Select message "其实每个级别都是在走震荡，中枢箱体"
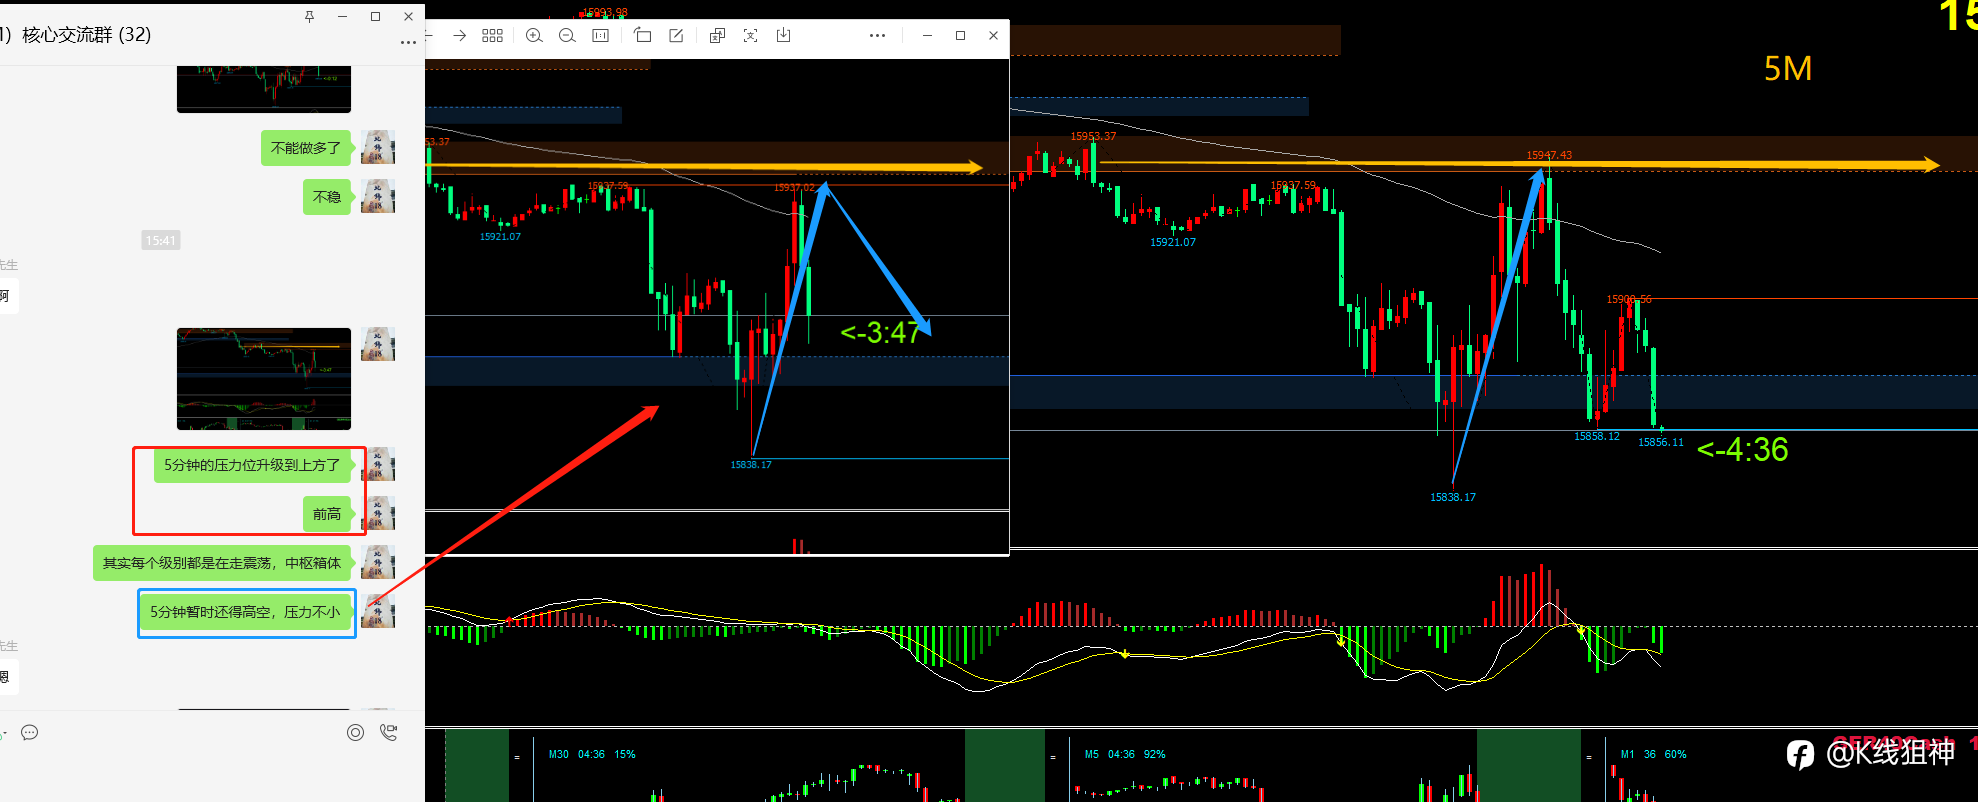The height and width of the screenshot is (802, 1978). point(222,563)
